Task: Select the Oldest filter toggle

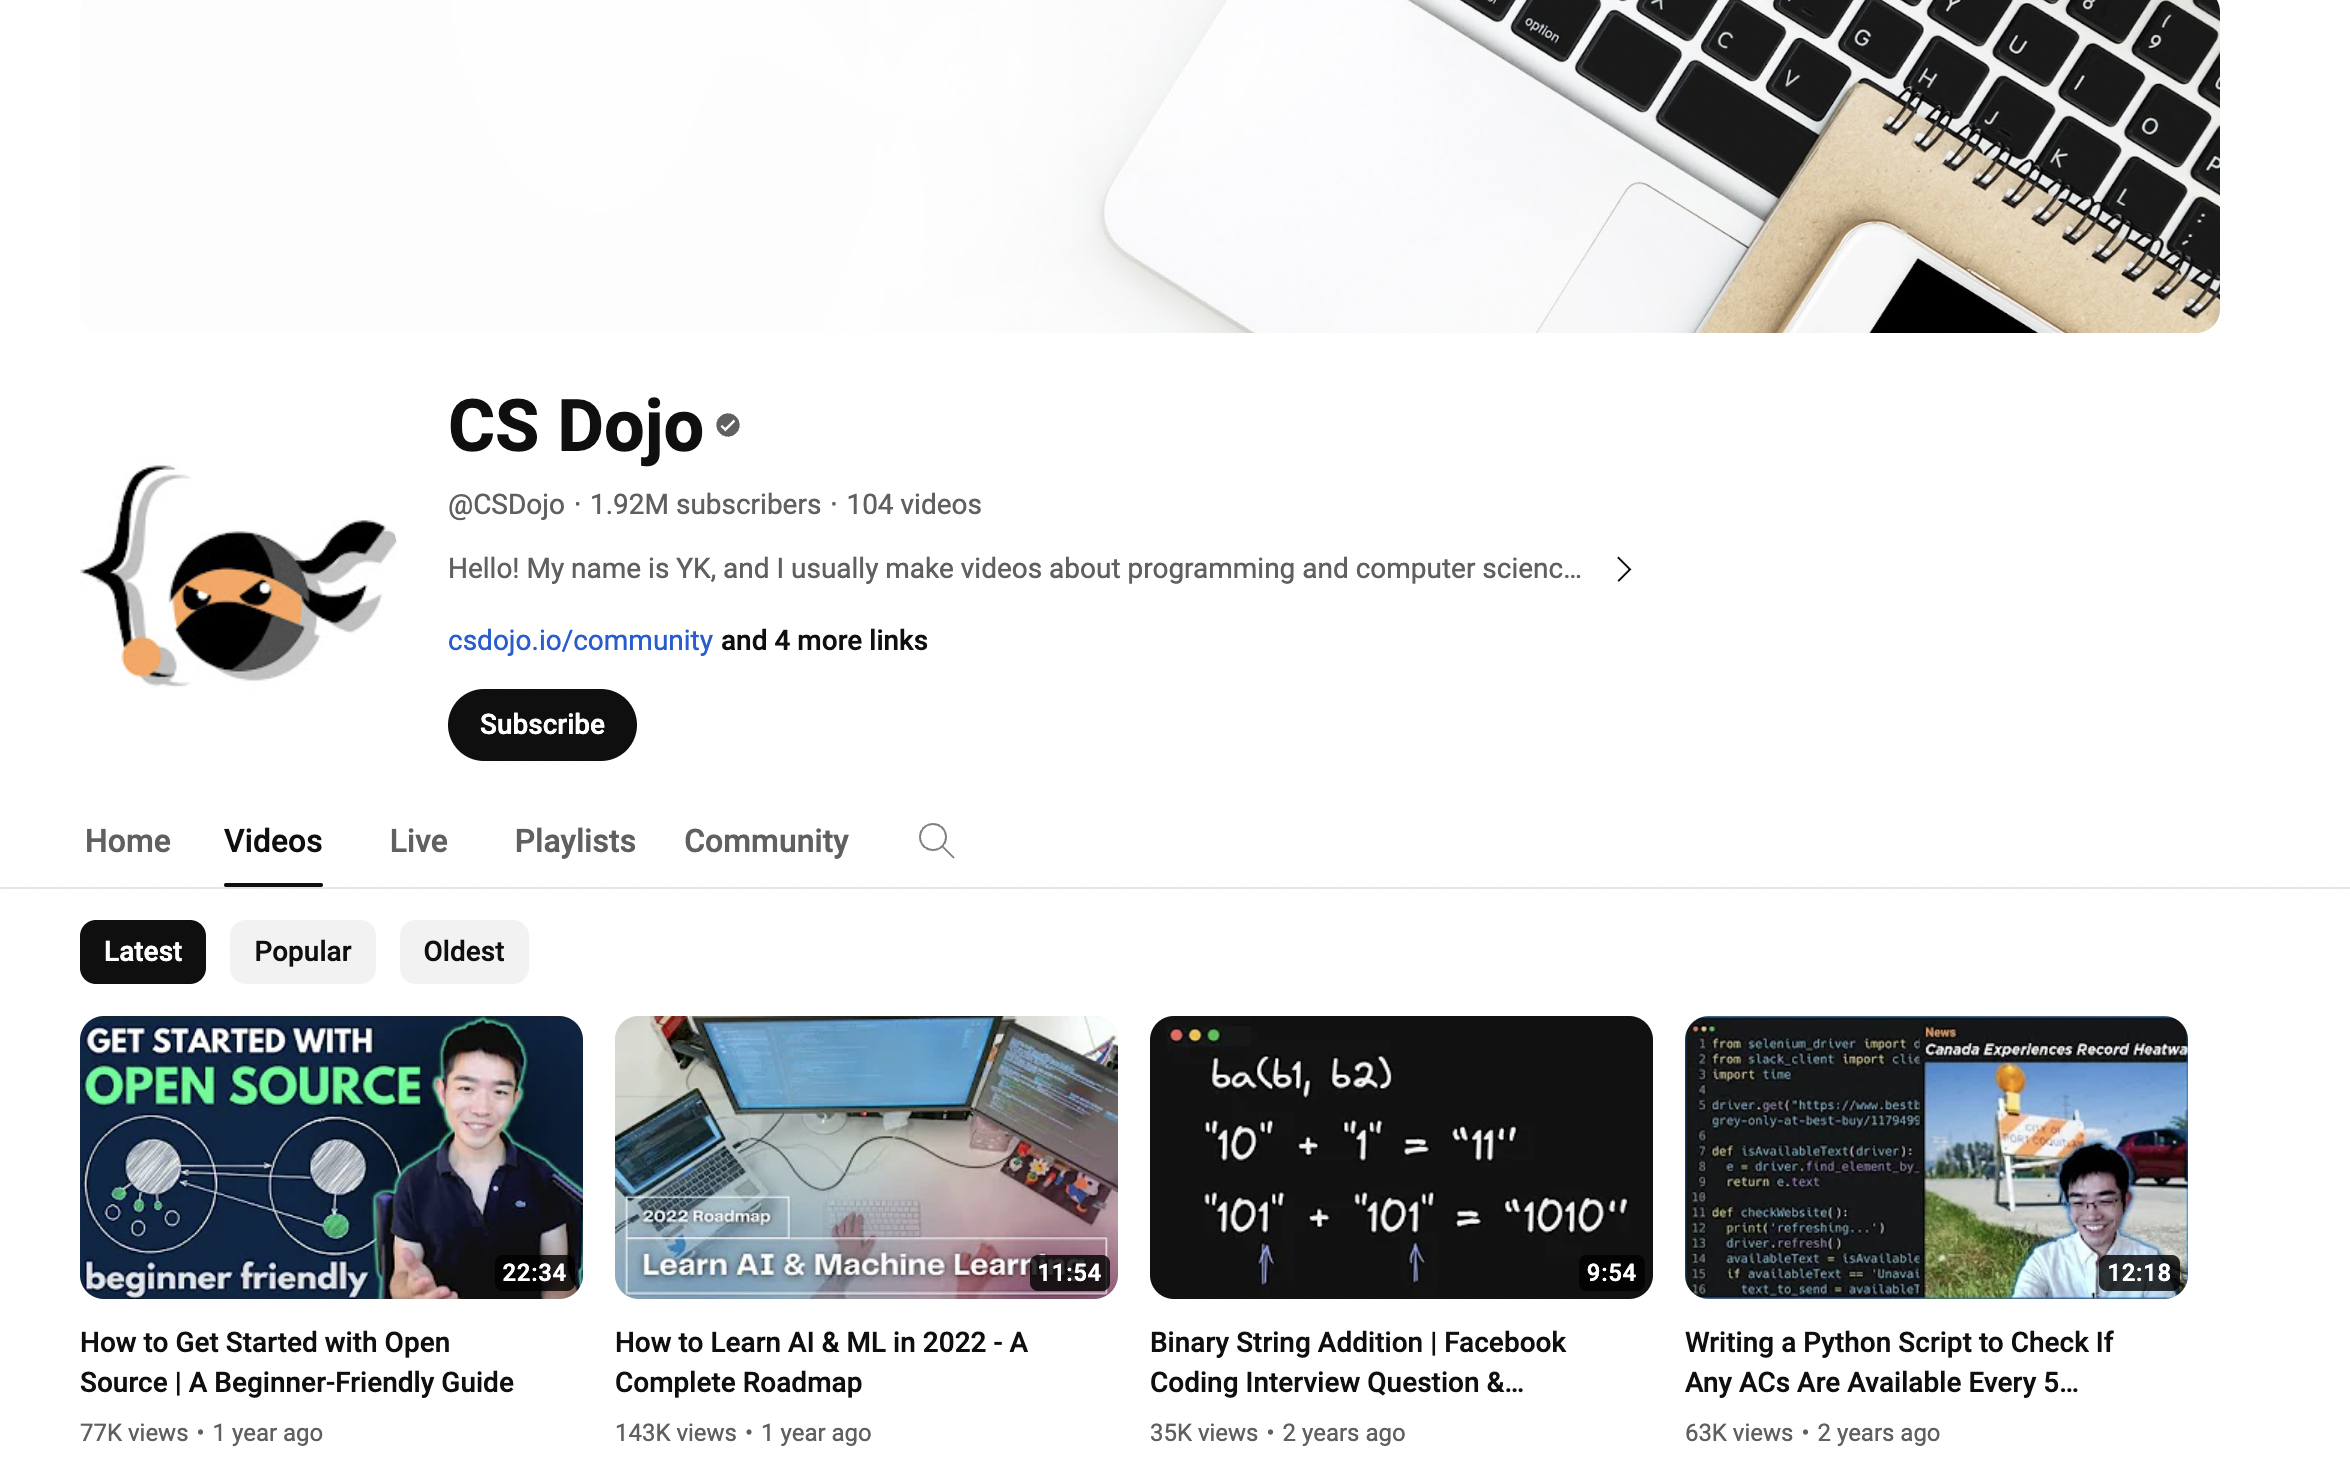Action: (x=464, y=953)
